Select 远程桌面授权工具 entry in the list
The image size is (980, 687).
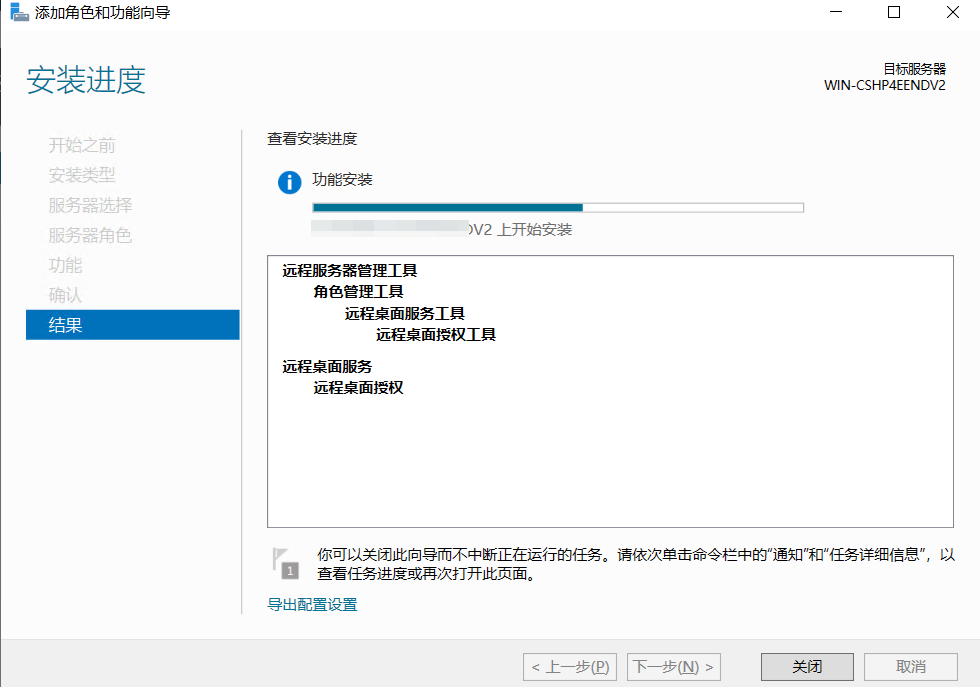(x=436, y=334)
